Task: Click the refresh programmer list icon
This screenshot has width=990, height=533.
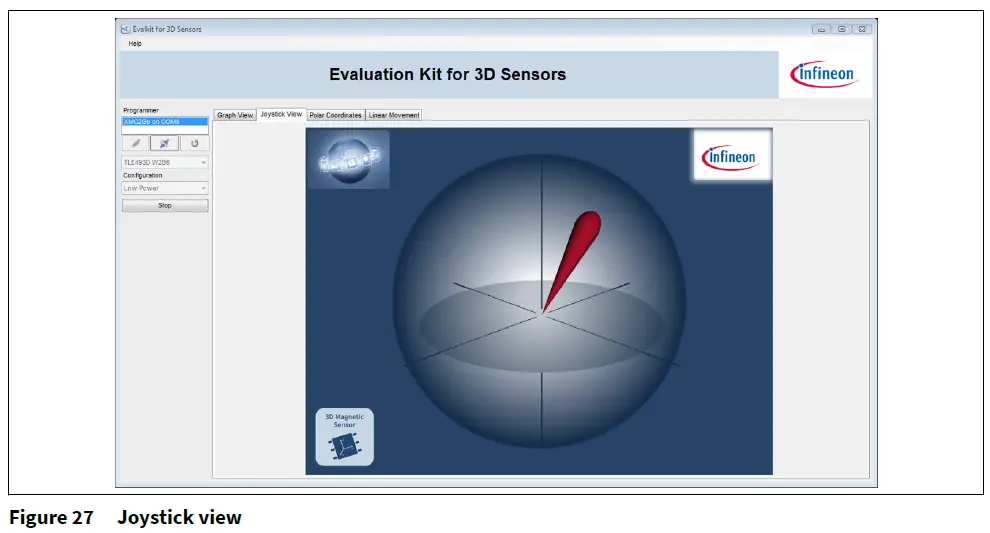Action: (194, 143)
